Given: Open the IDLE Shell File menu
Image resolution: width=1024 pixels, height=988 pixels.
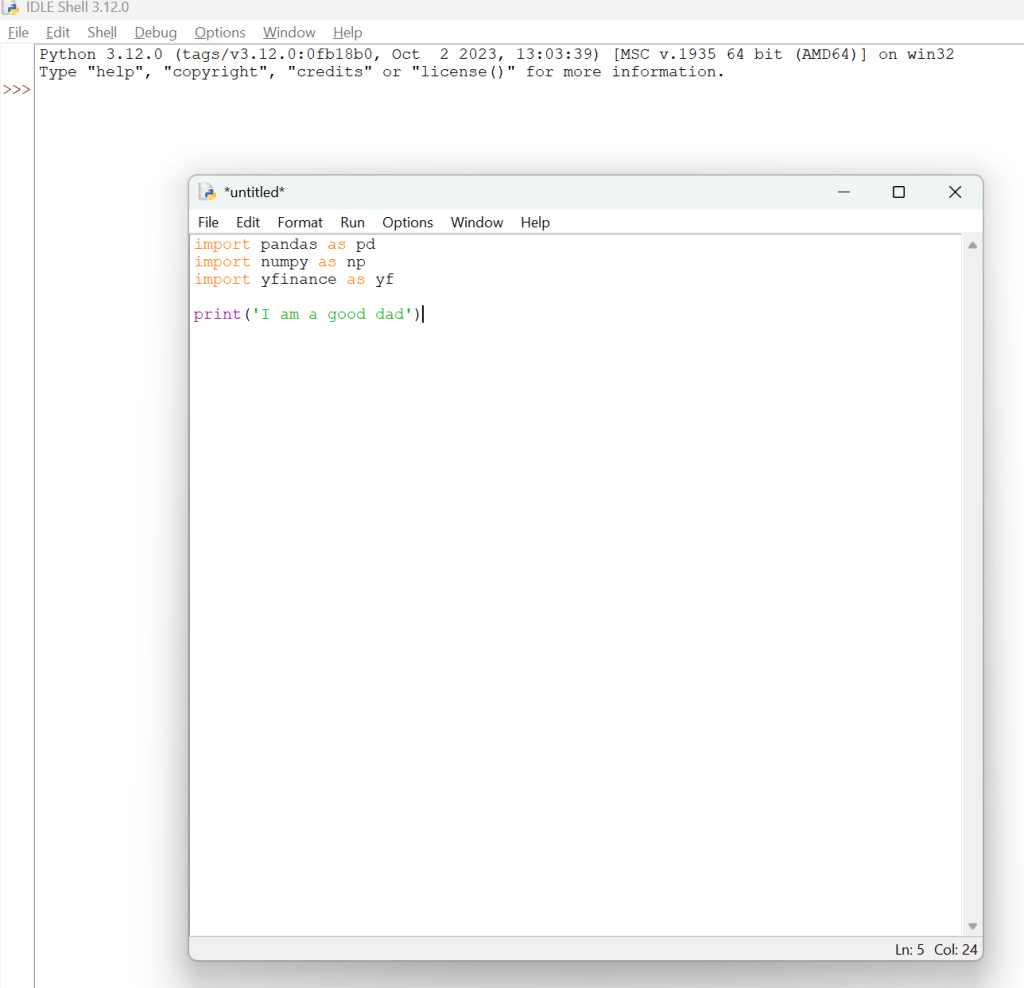Looking at the screenshot, I should [18, 33].
